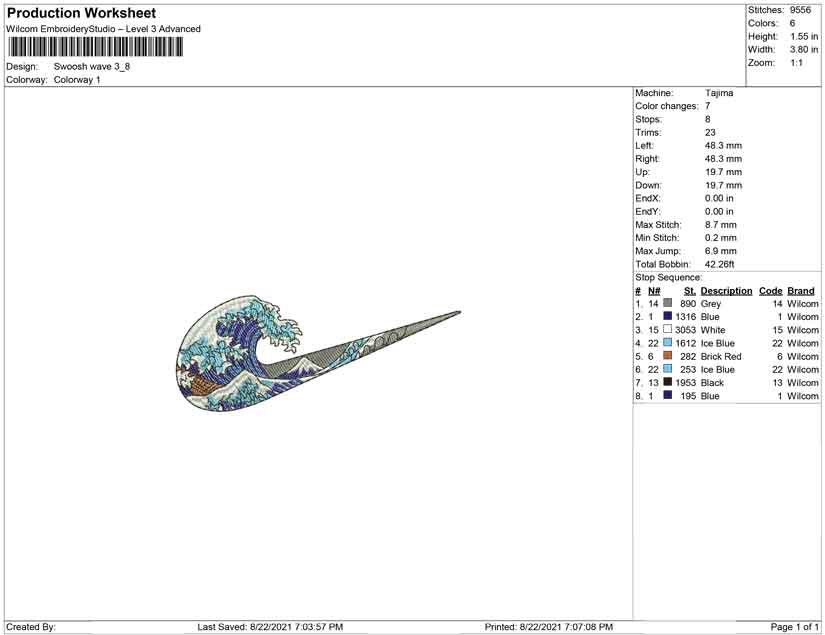The width and height of the screenshot is (825, 635).
Task: Click the 'Description' column header
Action: [727, 291]
